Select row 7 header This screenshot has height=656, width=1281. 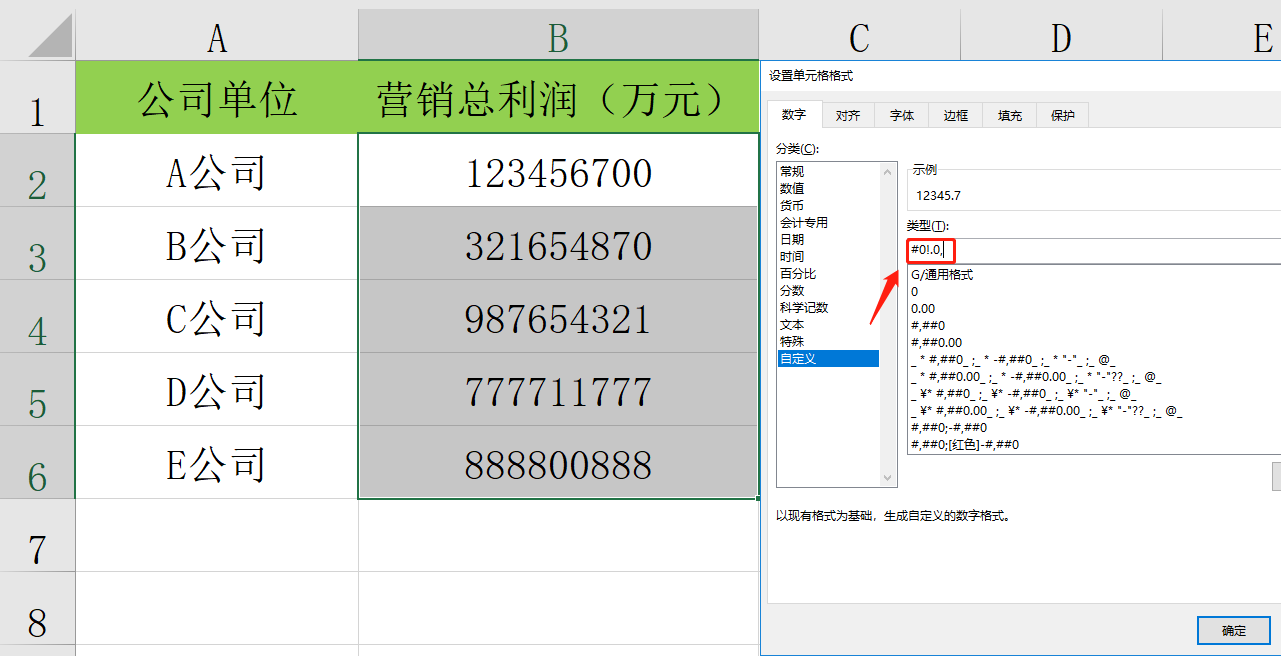(37, 535)
